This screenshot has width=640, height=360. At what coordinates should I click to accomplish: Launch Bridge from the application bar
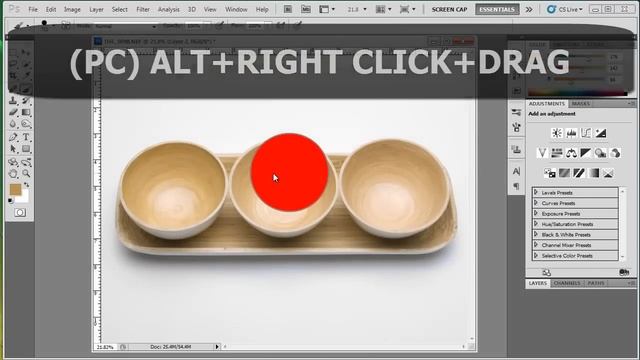(288, 9)
